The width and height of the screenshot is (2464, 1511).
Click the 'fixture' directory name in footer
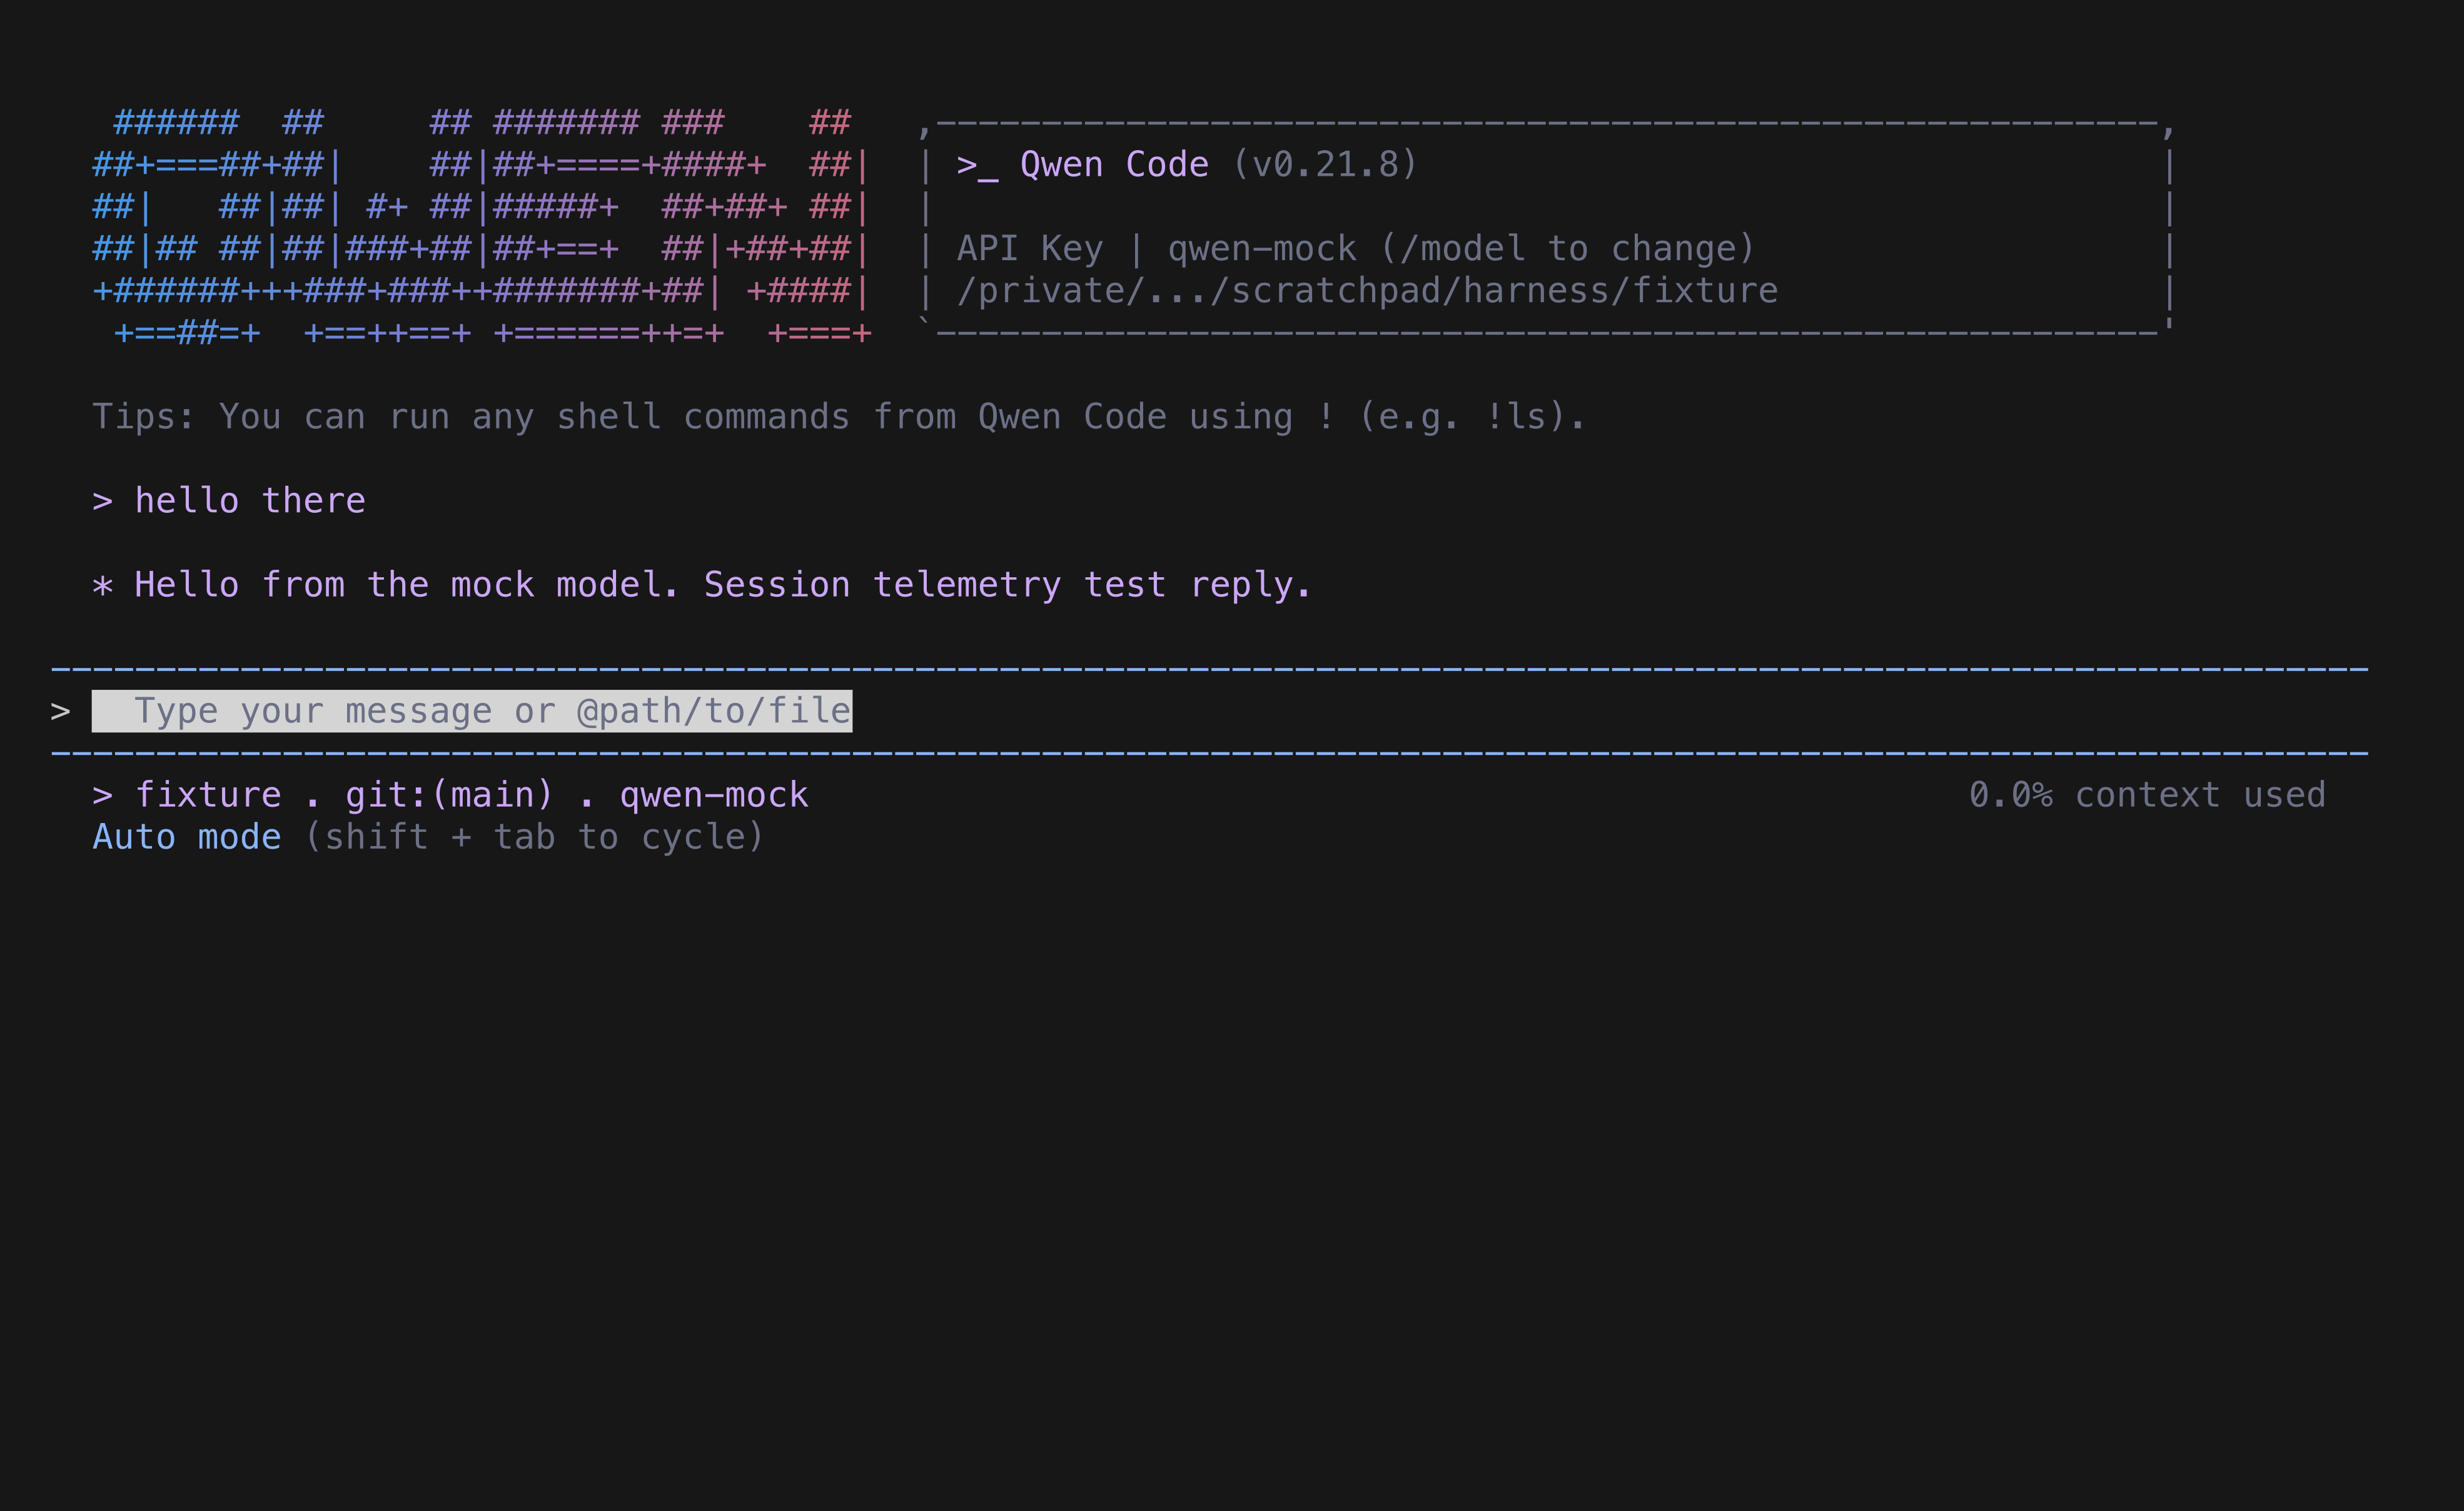(x=208, y=795)
